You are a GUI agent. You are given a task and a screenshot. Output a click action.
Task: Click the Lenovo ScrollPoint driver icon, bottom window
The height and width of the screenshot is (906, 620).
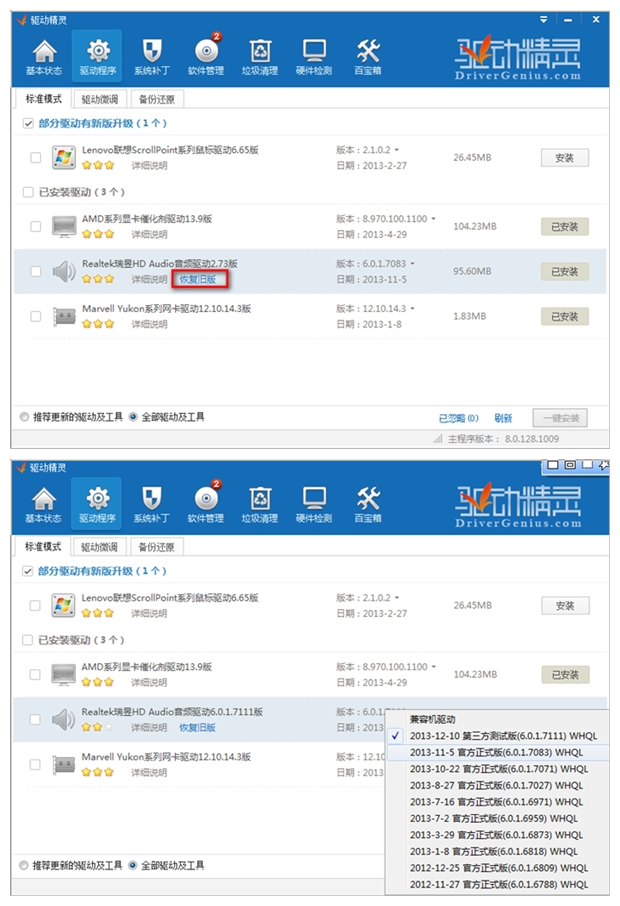[x=63, y=605]
